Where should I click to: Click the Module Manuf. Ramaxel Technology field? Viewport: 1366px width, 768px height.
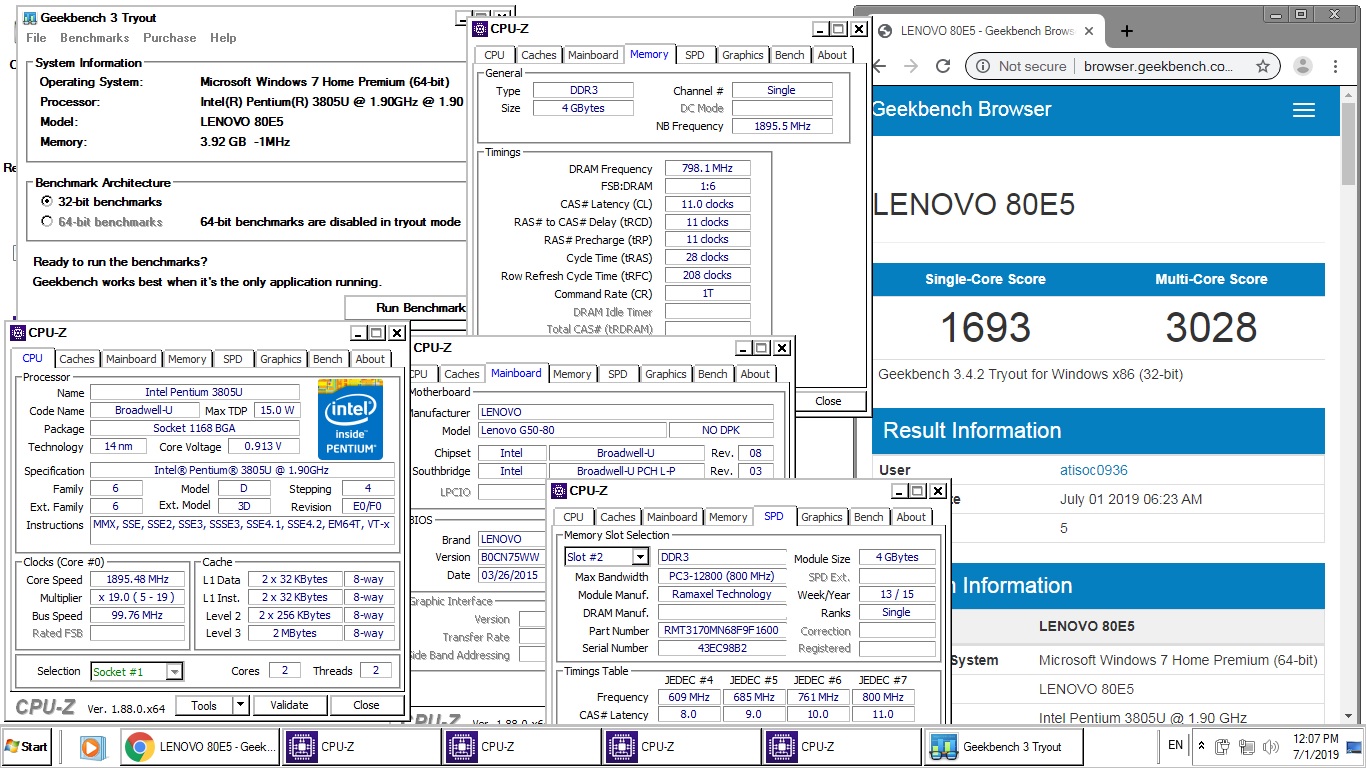pos(721,594)
